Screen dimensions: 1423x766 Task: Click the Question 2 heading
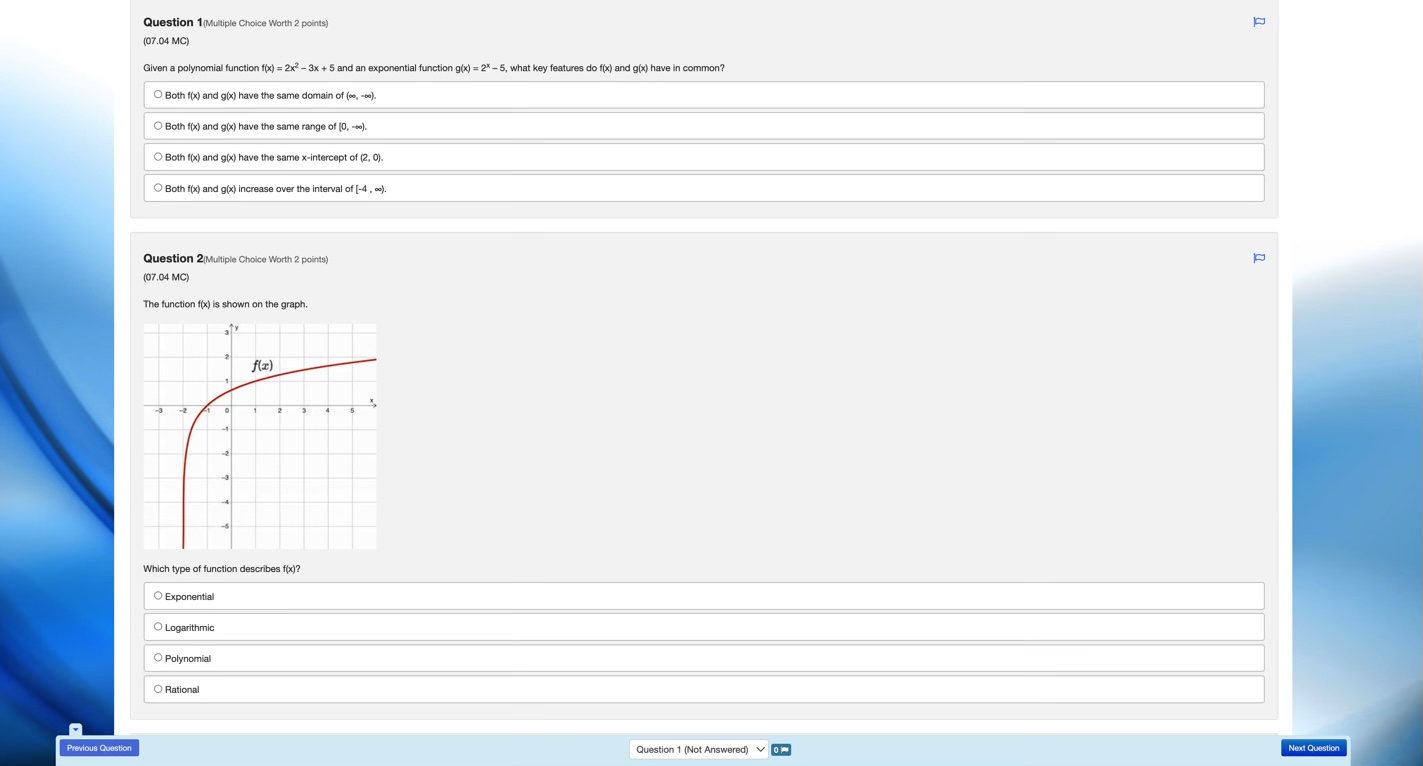pos(172,258)
